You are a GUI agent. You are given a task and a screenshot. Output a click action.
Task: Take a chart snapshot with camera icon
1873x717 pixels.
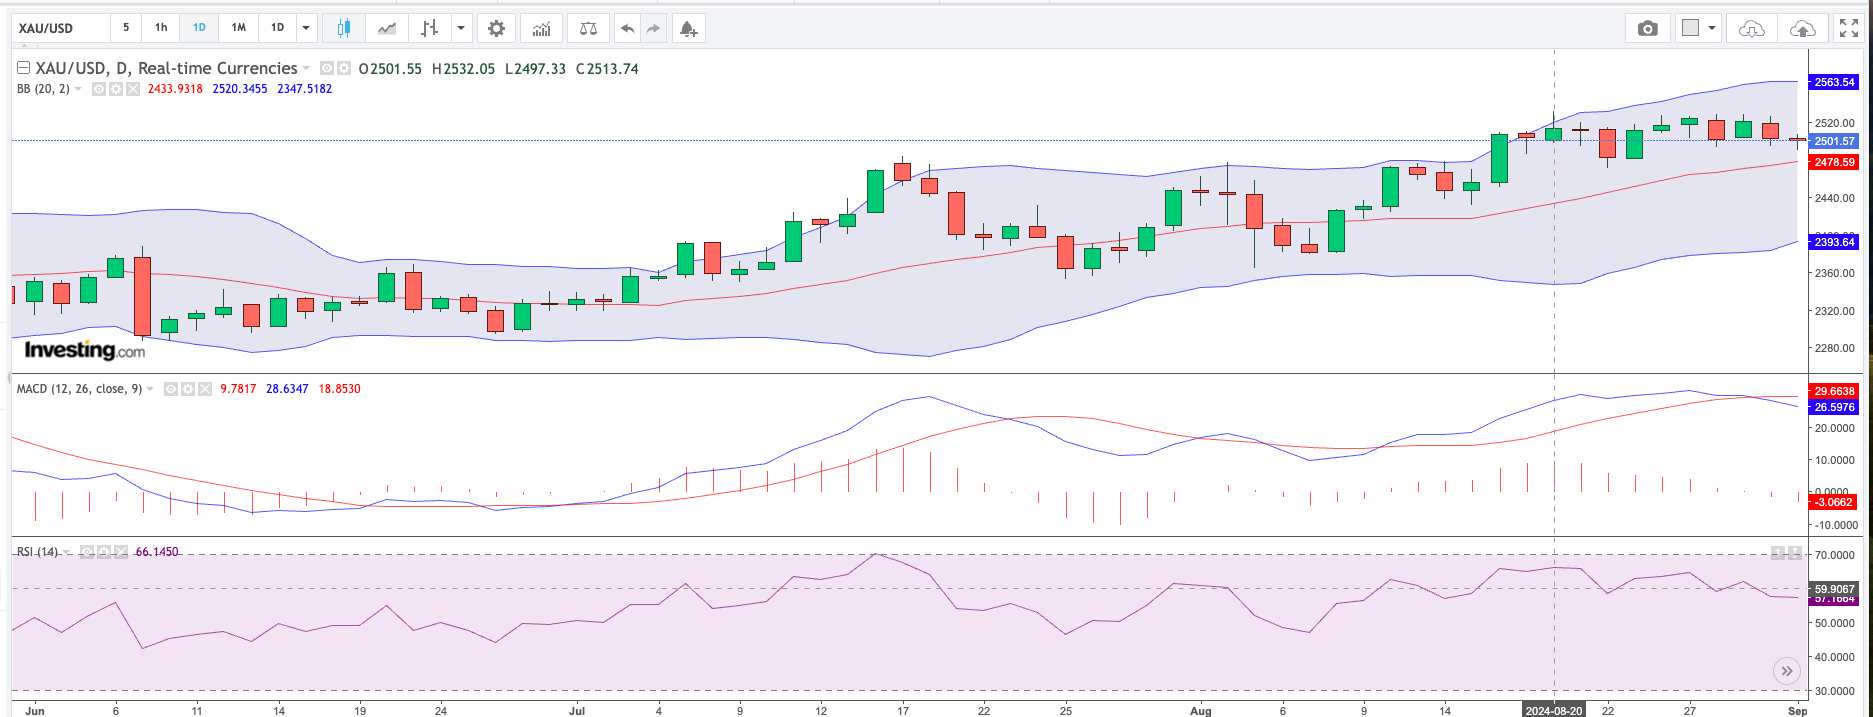1647,28
